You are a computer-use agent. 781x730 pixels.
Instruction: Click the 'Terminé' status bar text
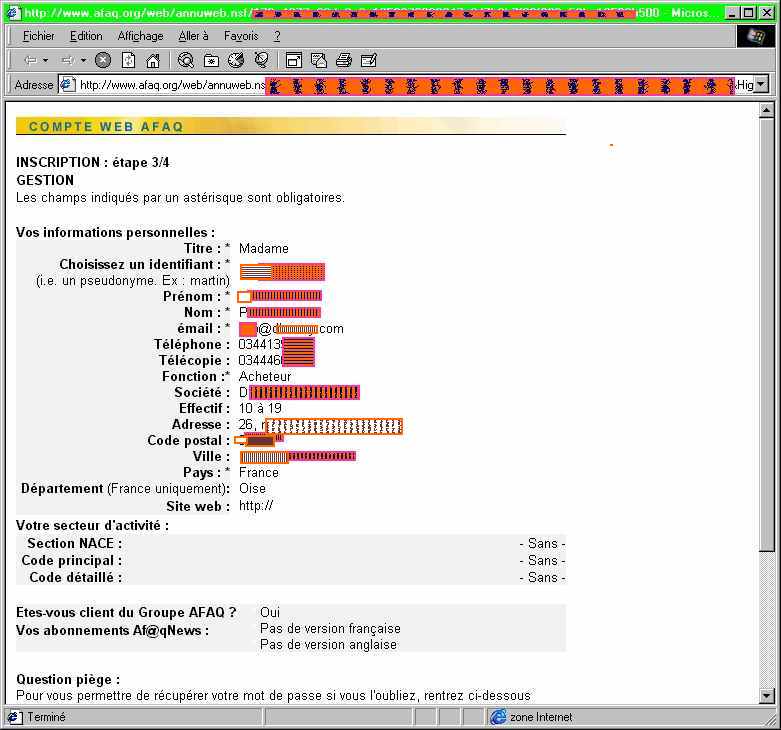(x=46, y=717)
